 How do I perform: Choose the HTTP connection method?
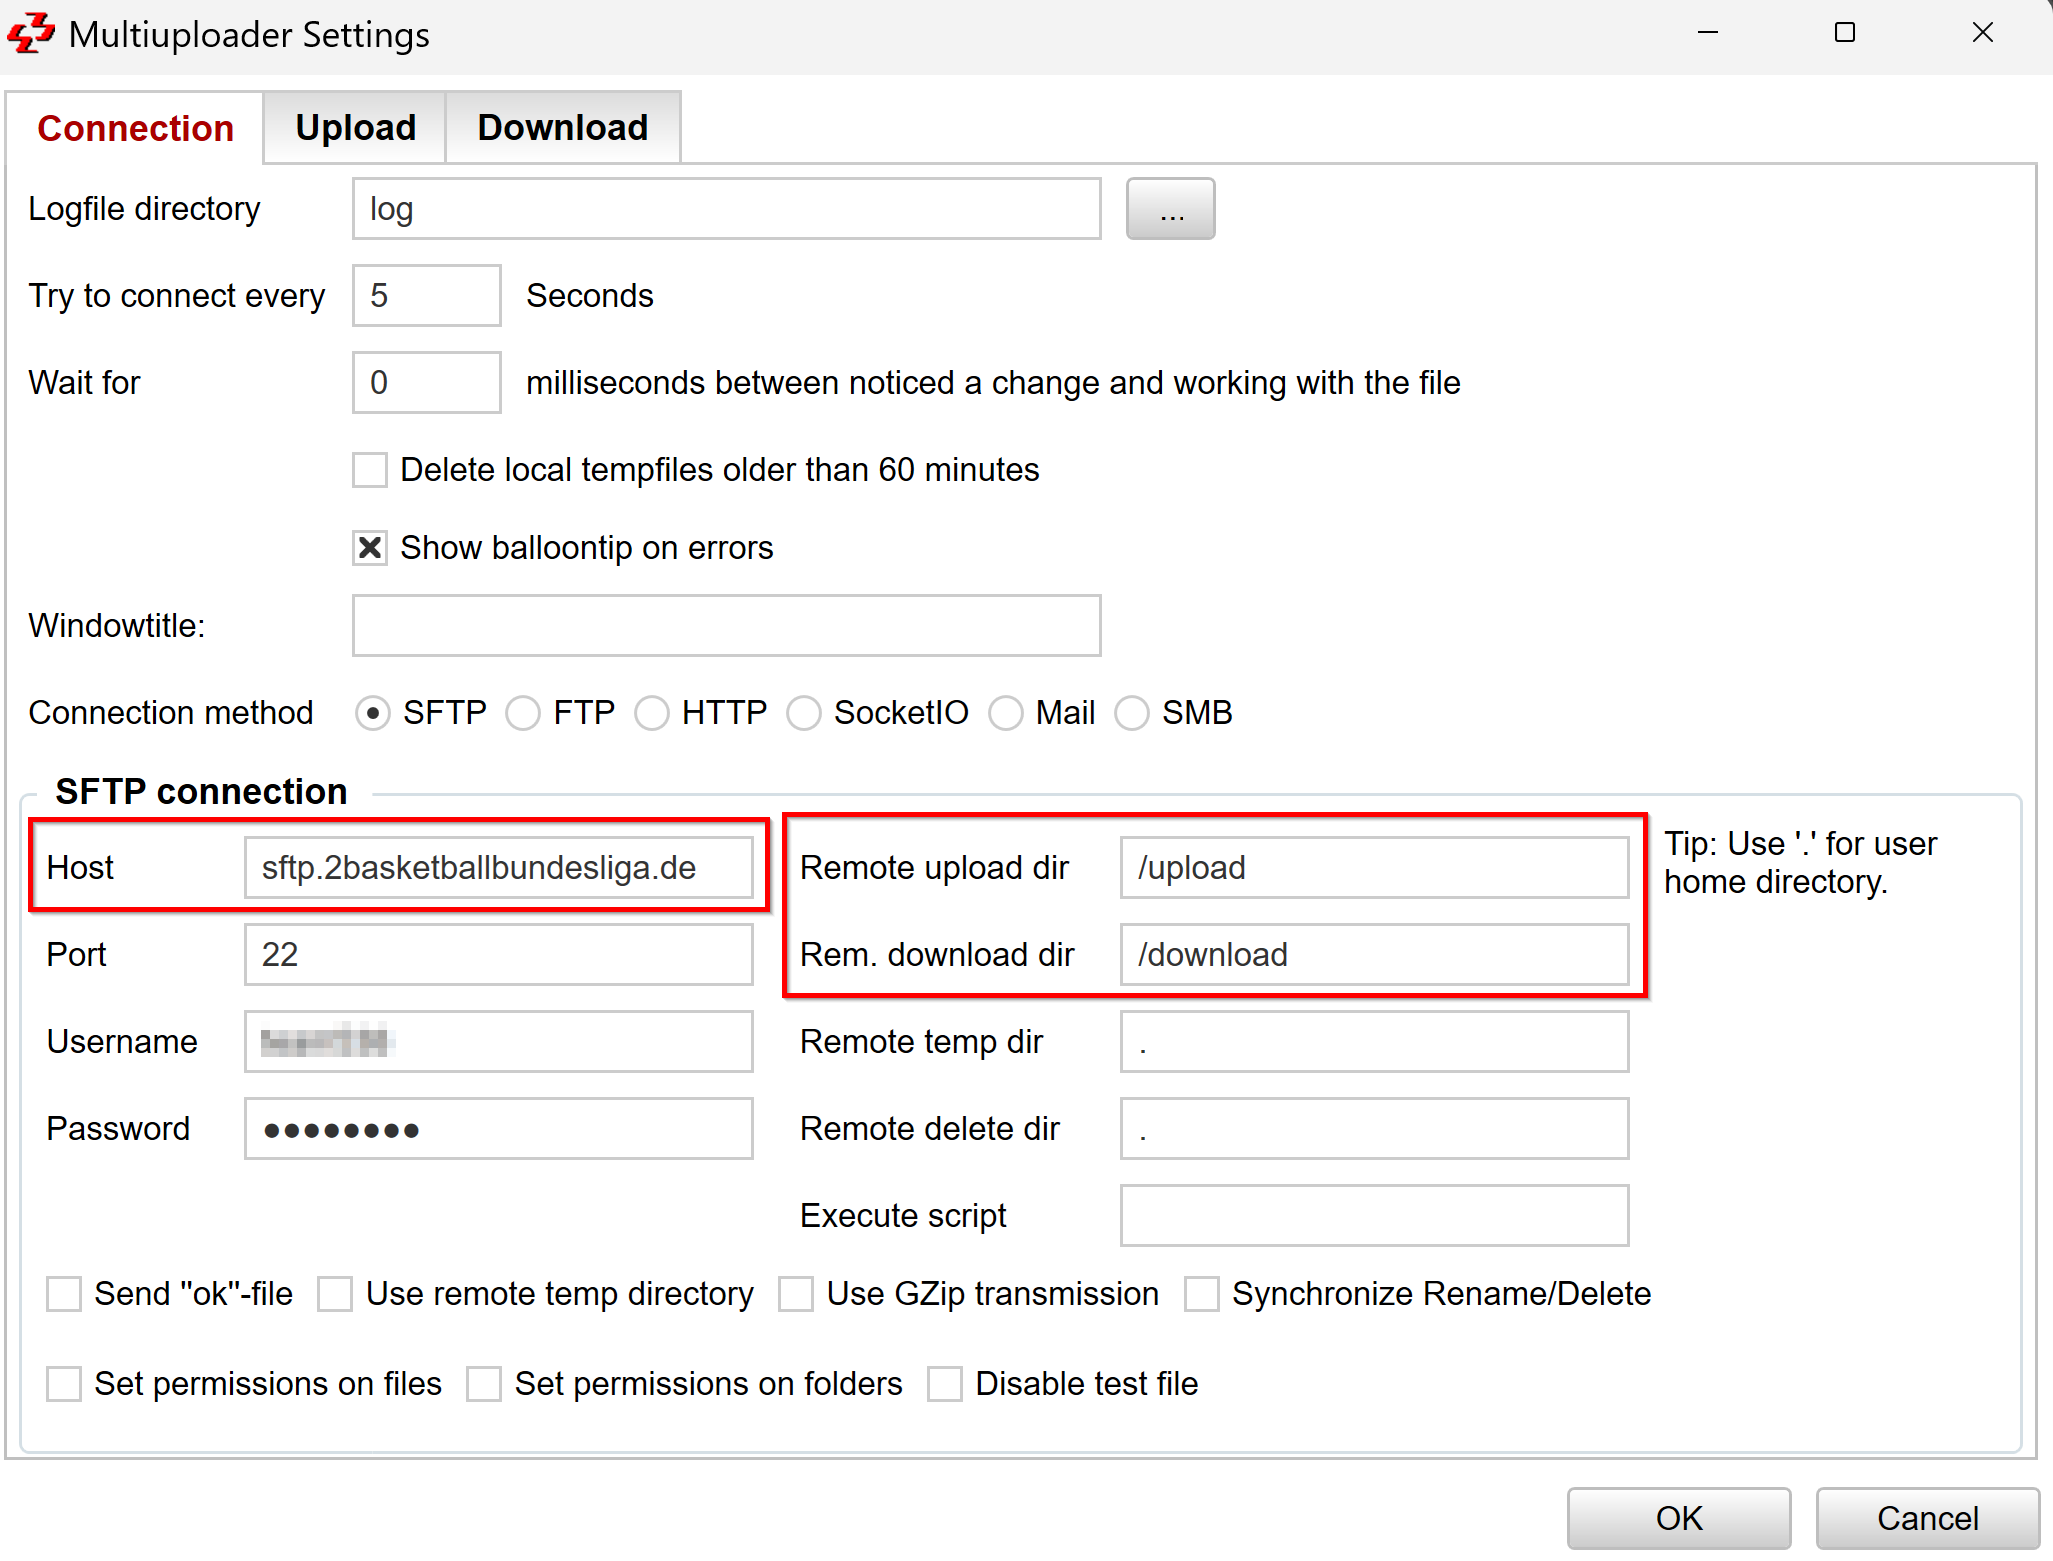[652, 714]
